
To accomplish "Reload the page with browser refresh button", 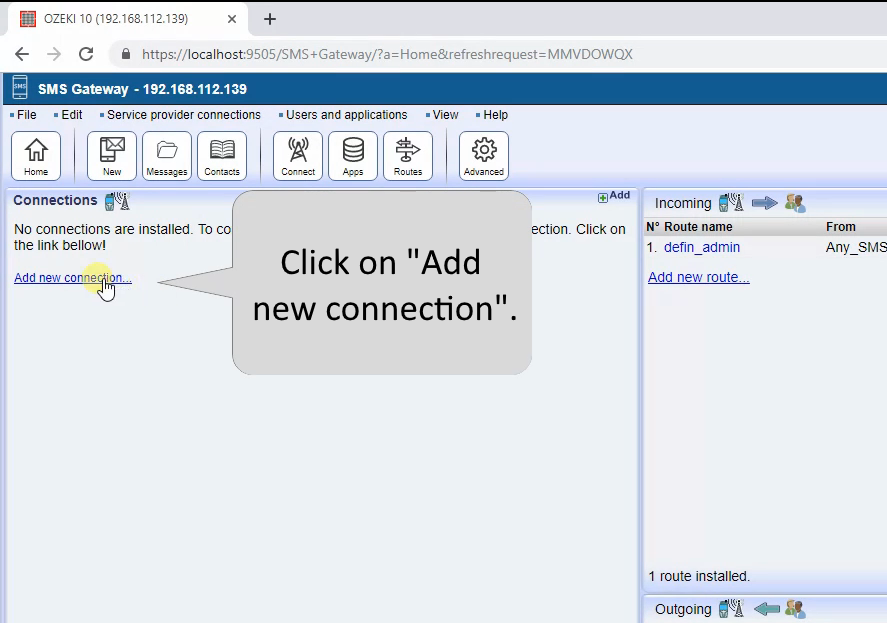I will 86,54.
